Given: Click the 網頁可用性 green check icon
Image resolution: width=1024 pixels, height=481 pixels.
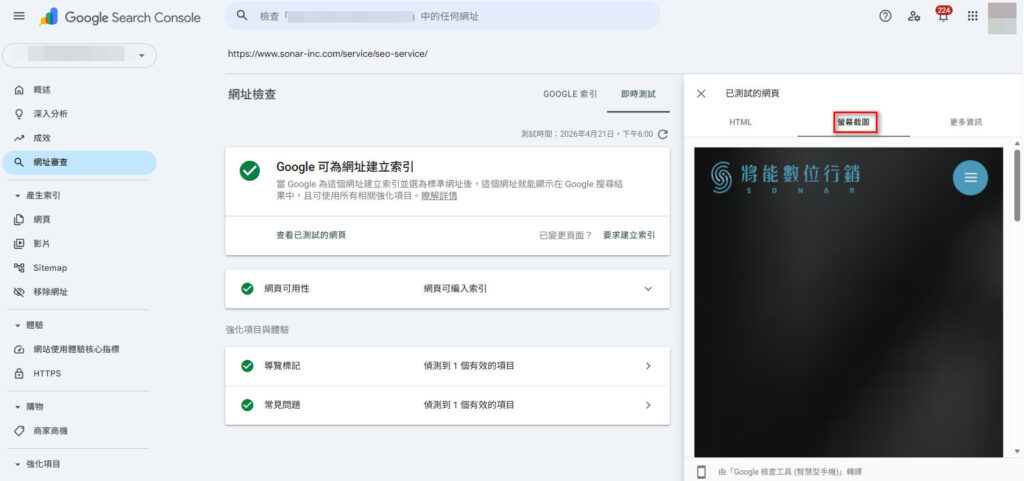Looking at the screenshot, I should click(x=247, y=288).
